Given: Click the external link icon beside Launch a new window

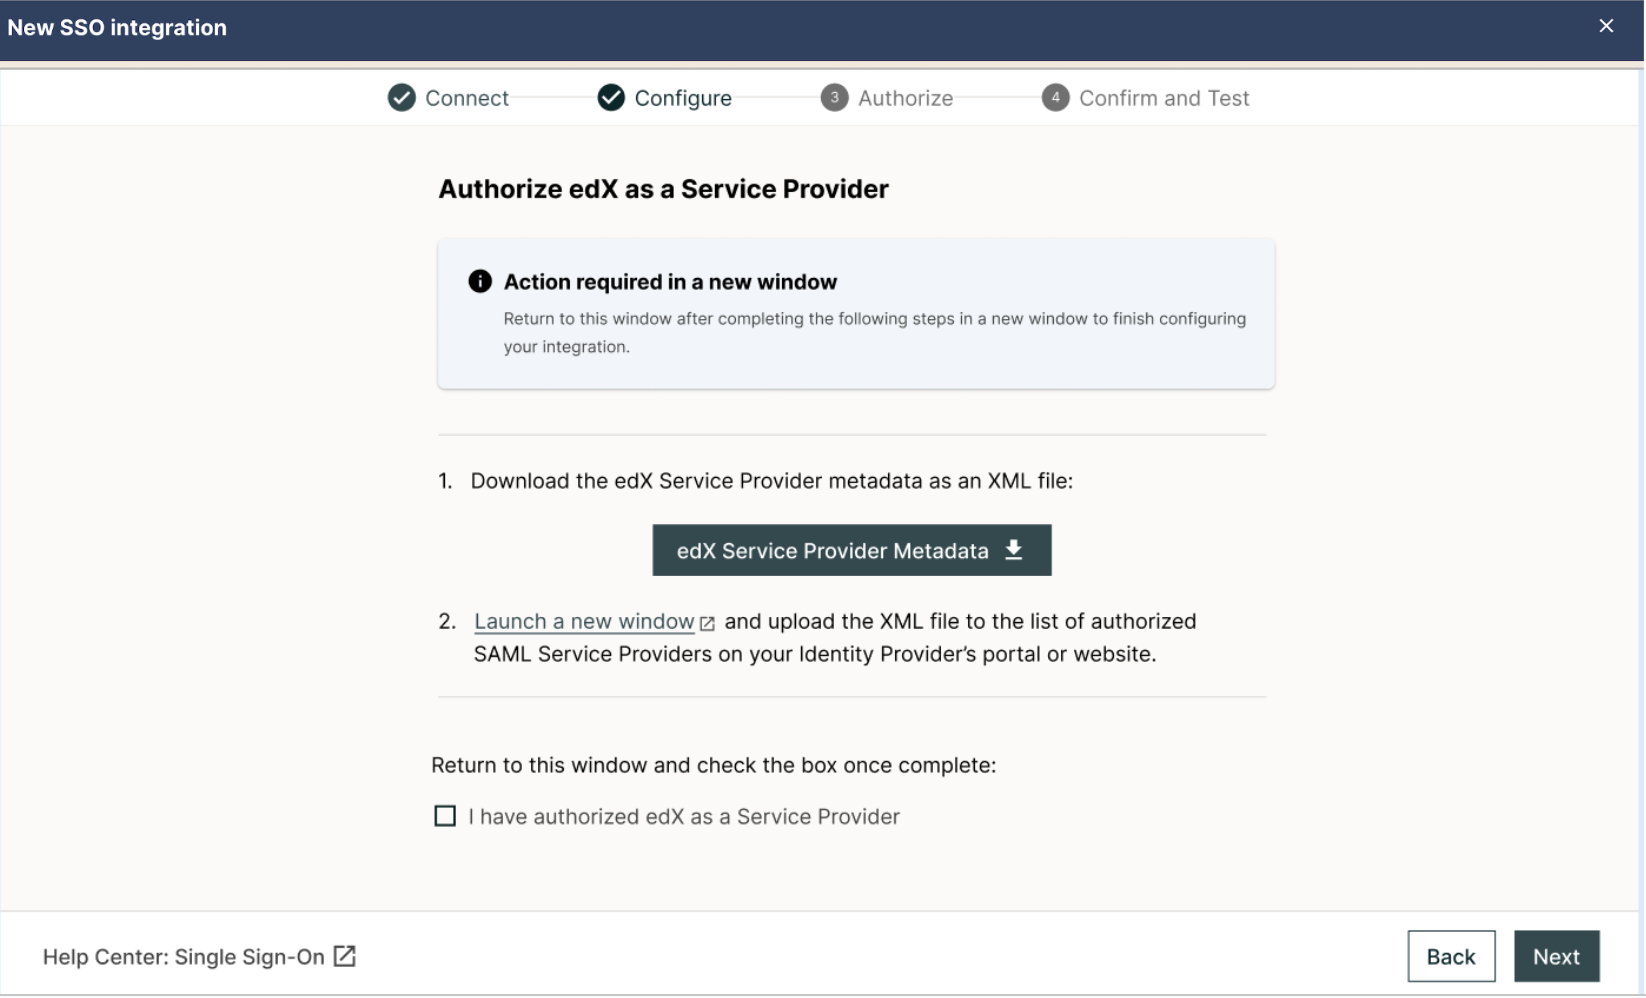Looking at the screenshot, I should point(707,622).
